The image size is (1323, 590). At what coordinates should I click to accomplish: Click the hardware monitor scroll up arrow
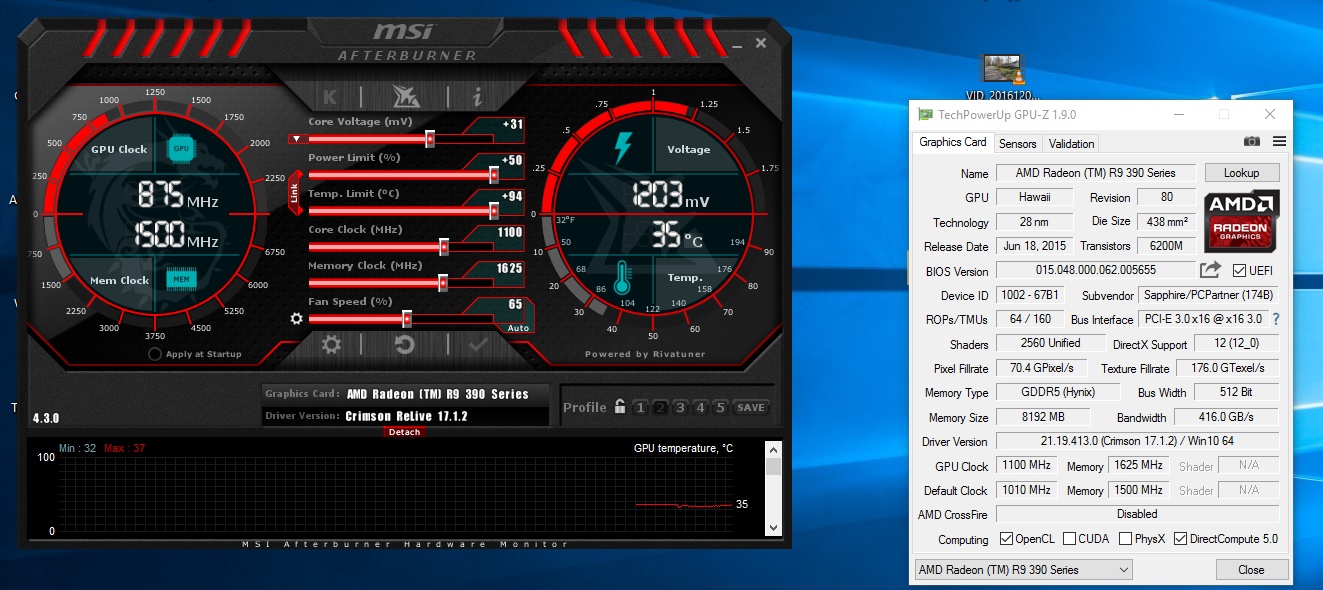pyautogui.click(x=773, y=449)
